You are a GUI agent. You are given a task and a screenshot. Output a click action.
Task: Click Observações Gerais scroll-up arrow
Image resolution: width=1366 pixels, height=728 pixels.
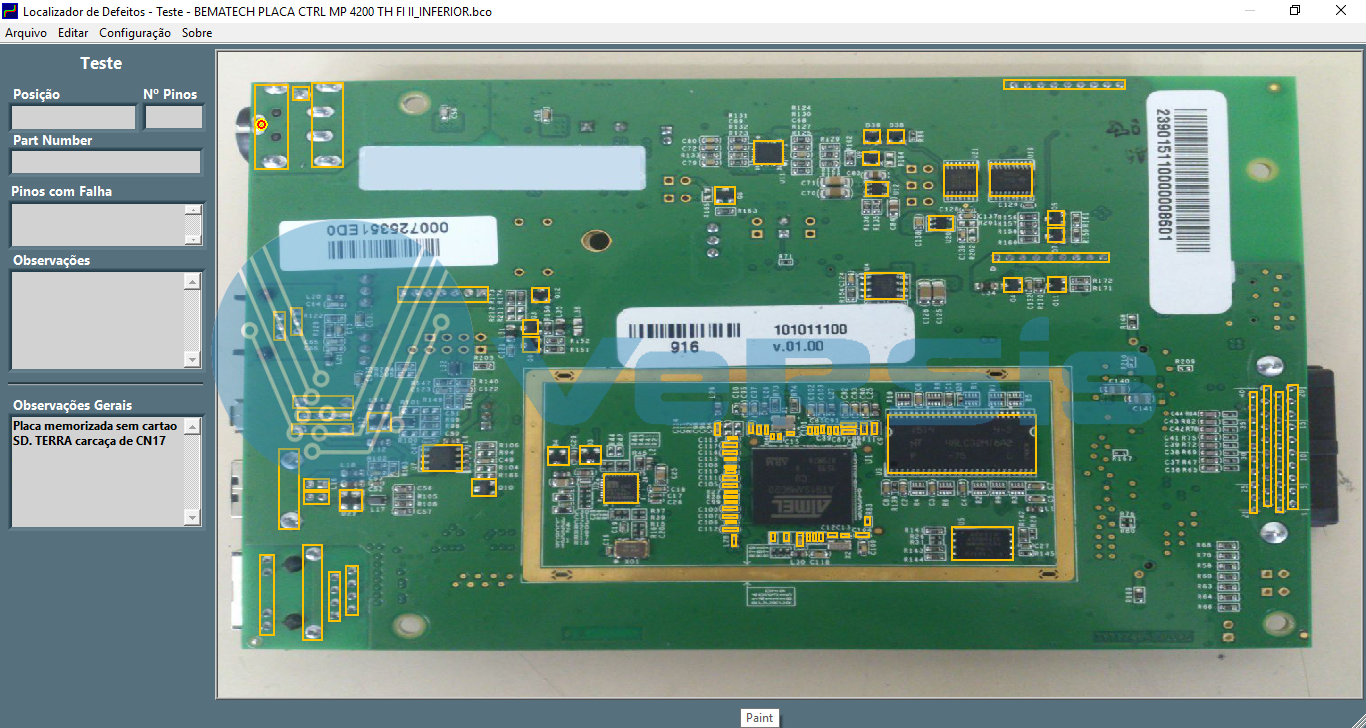click(193, 426)
